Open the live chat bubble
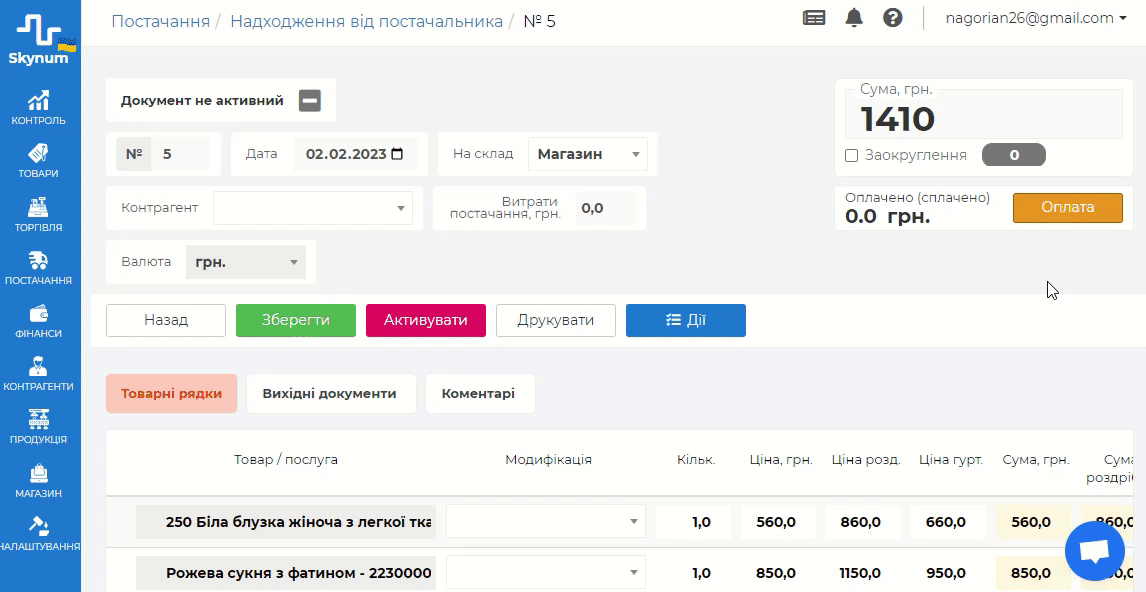 click(x=1095, y=551)
